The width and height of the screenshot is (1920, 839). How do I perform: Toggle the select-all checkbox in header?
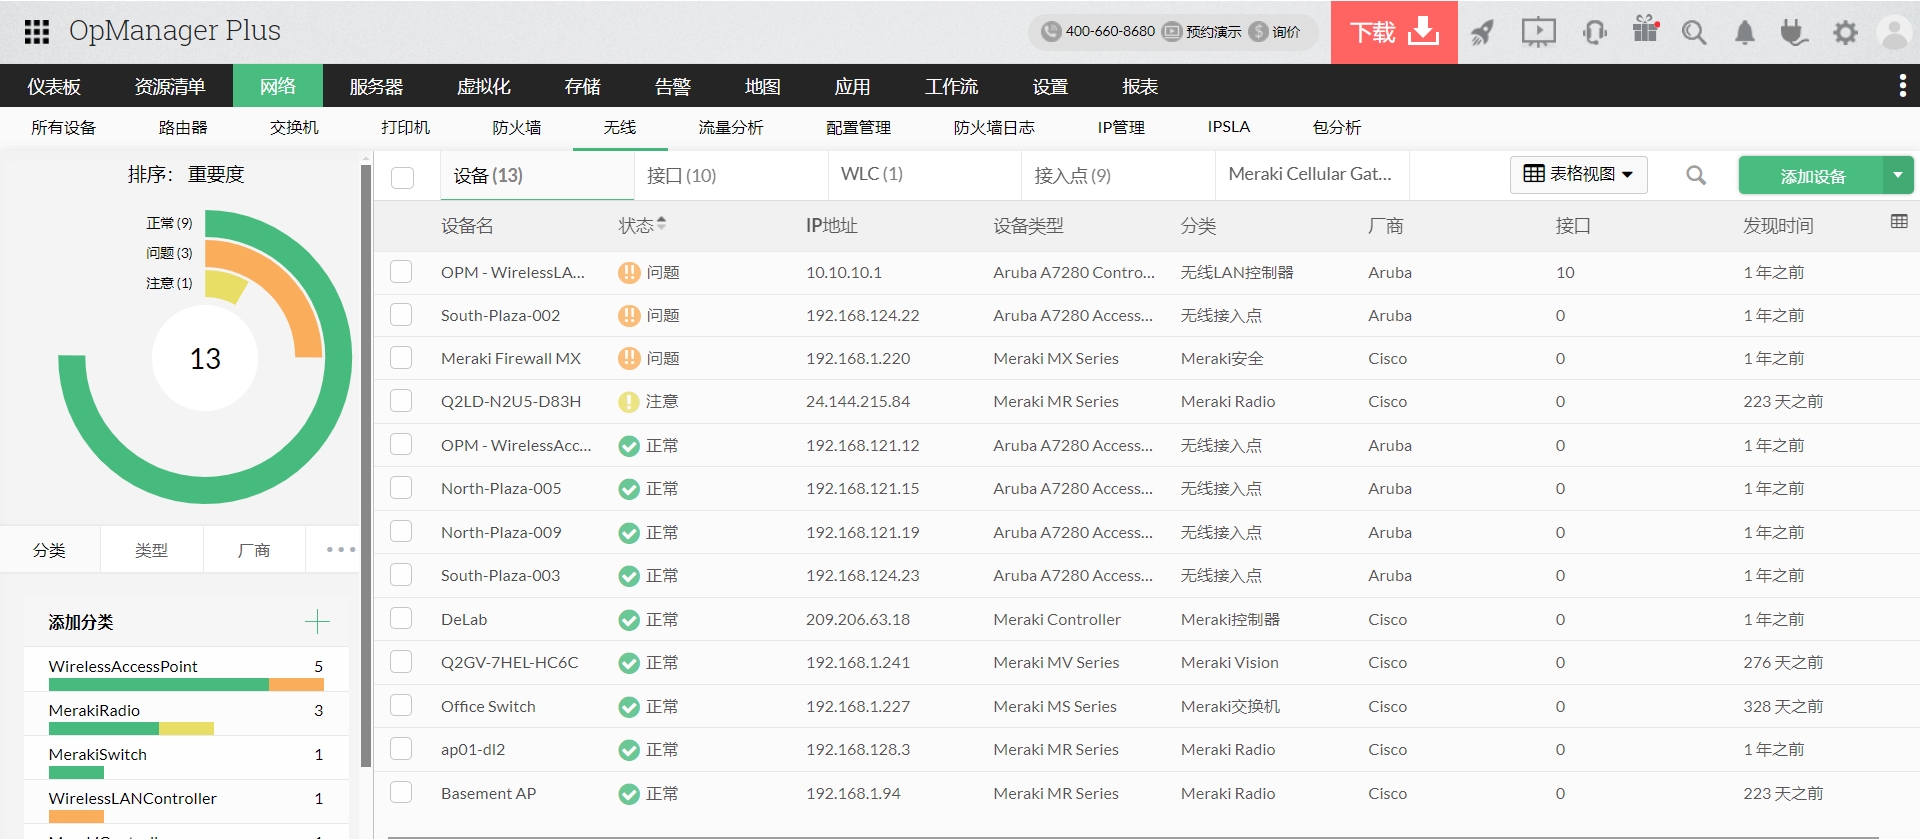[403, 177]
